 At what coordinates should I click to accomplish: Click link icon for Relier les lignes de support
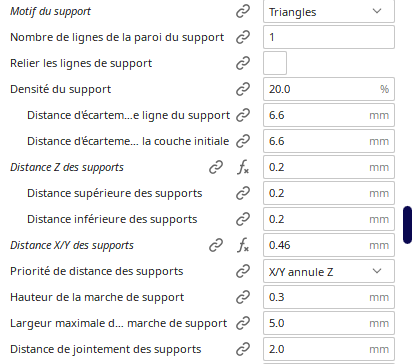(243, 63)
